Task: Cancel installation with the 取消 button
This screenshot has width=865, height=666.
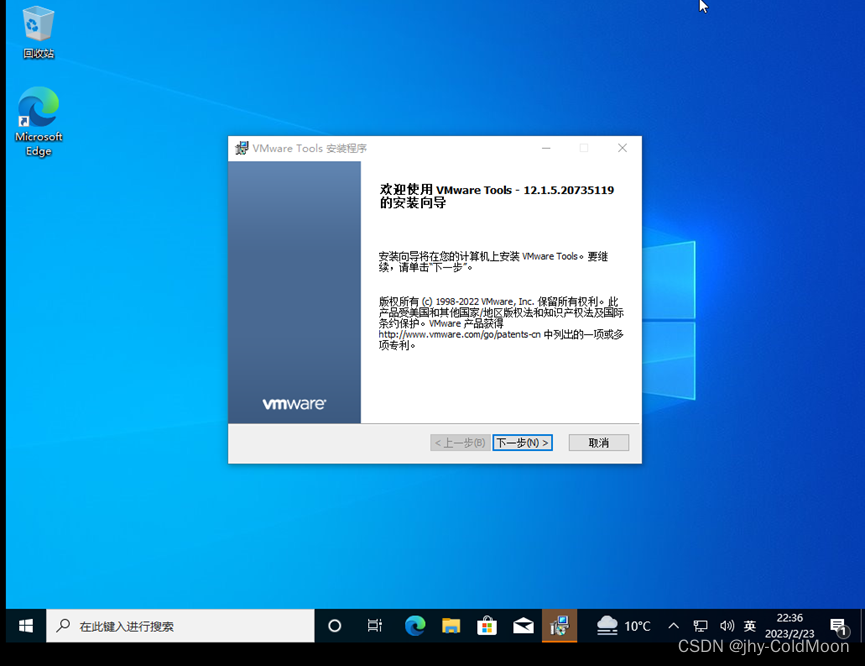Action: [598, 442]
